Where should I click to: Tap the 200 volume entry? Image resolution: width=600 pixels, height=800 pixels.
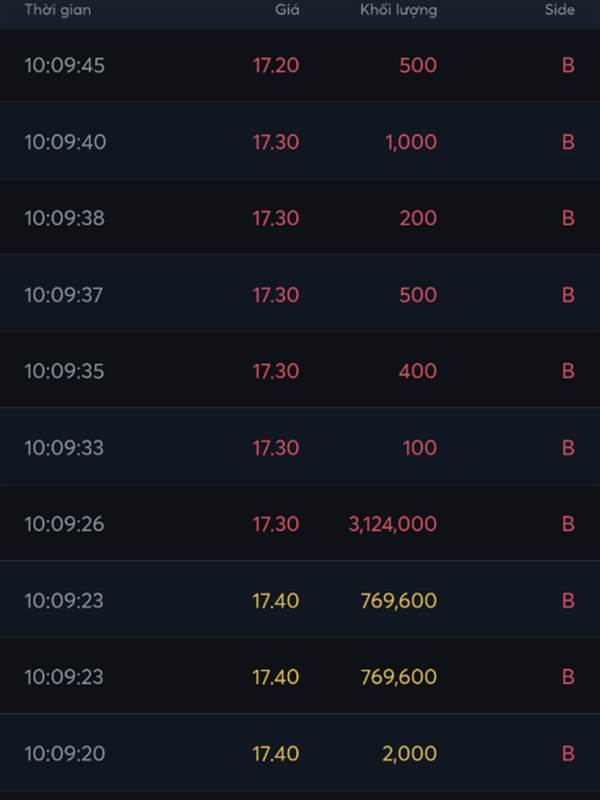418,218
